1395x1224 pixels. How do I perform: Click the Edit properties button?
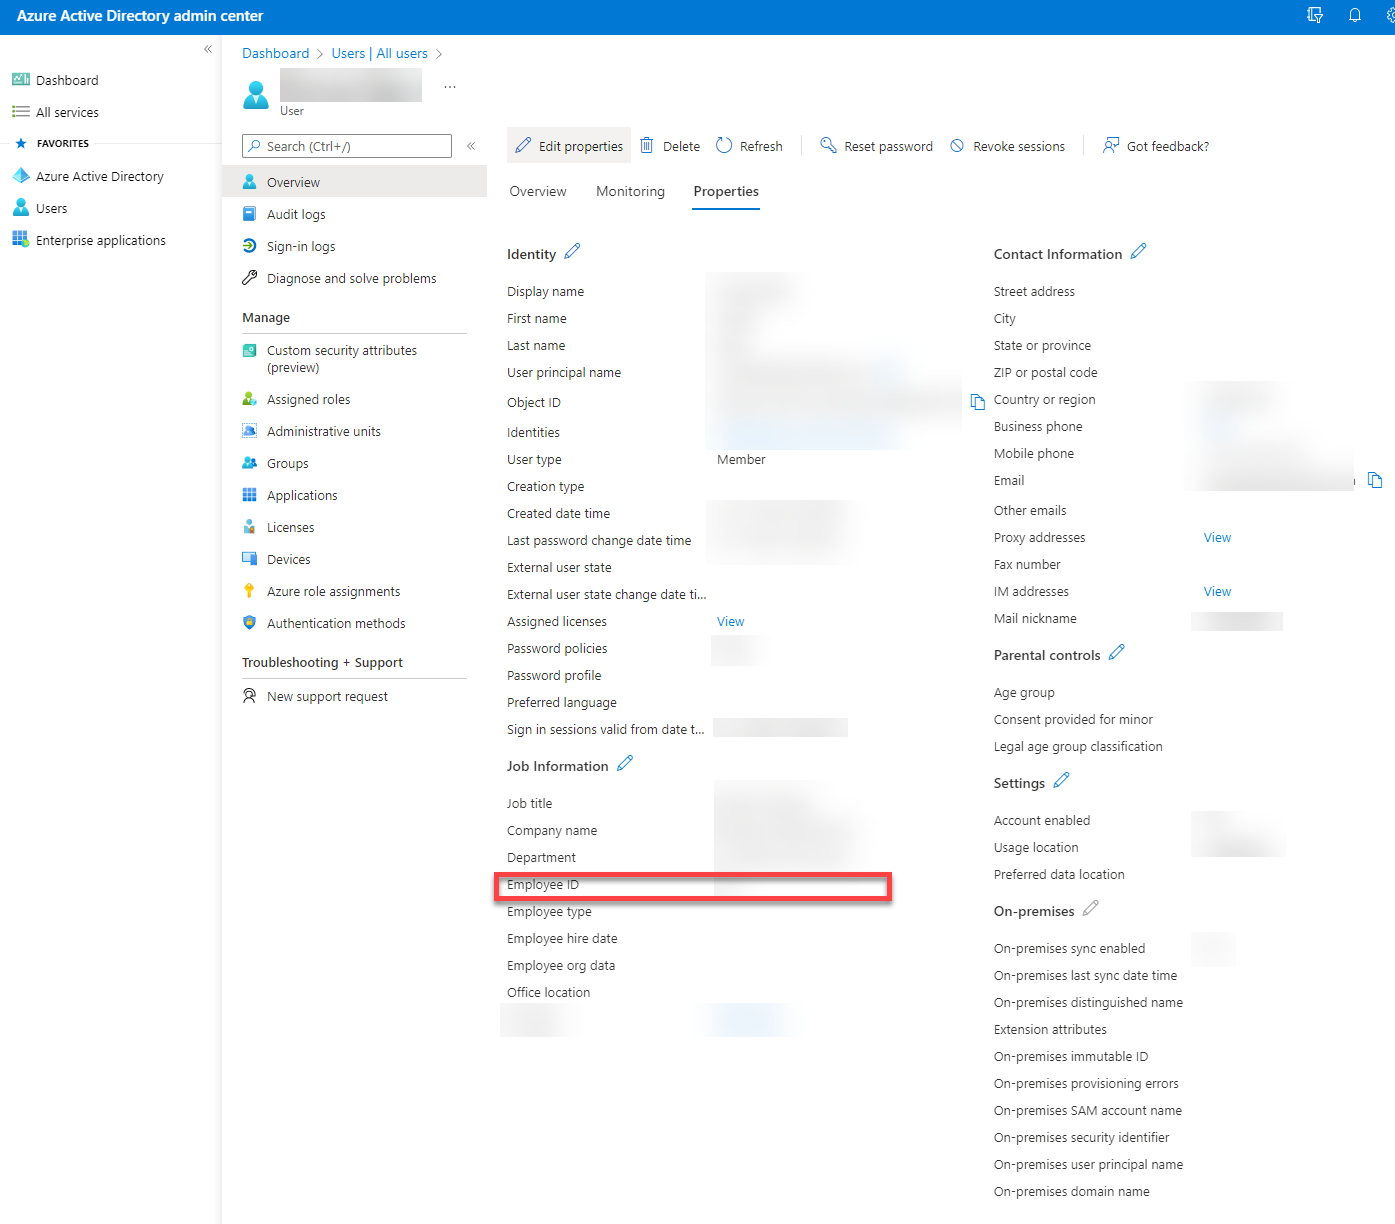pyautogui.click(x=569, y=146)
